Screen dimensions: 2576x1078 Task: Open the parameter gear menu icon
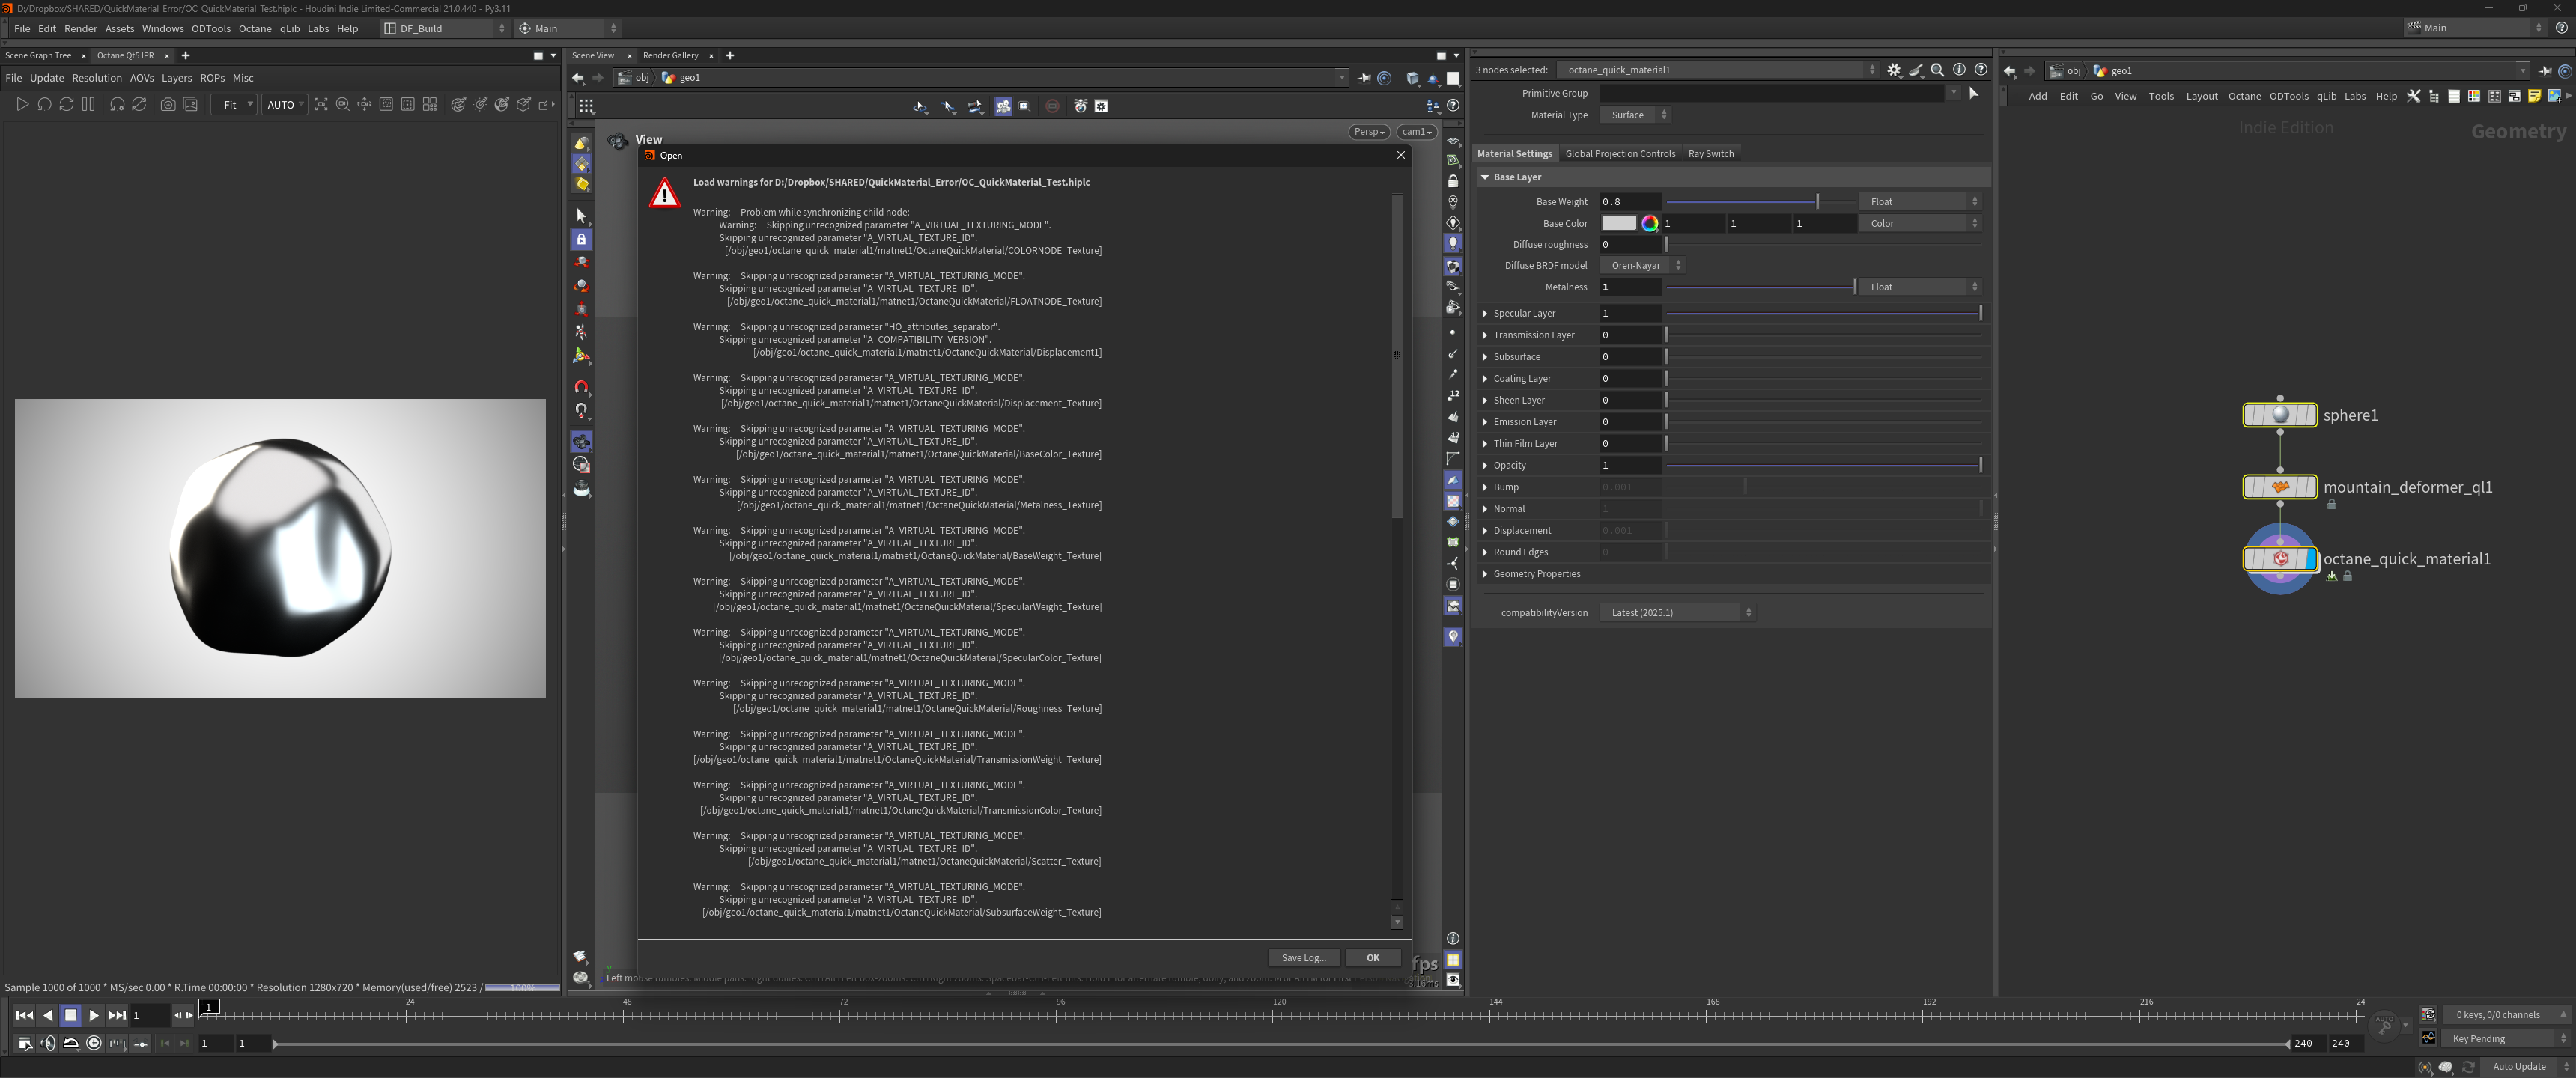[1893, 70]
